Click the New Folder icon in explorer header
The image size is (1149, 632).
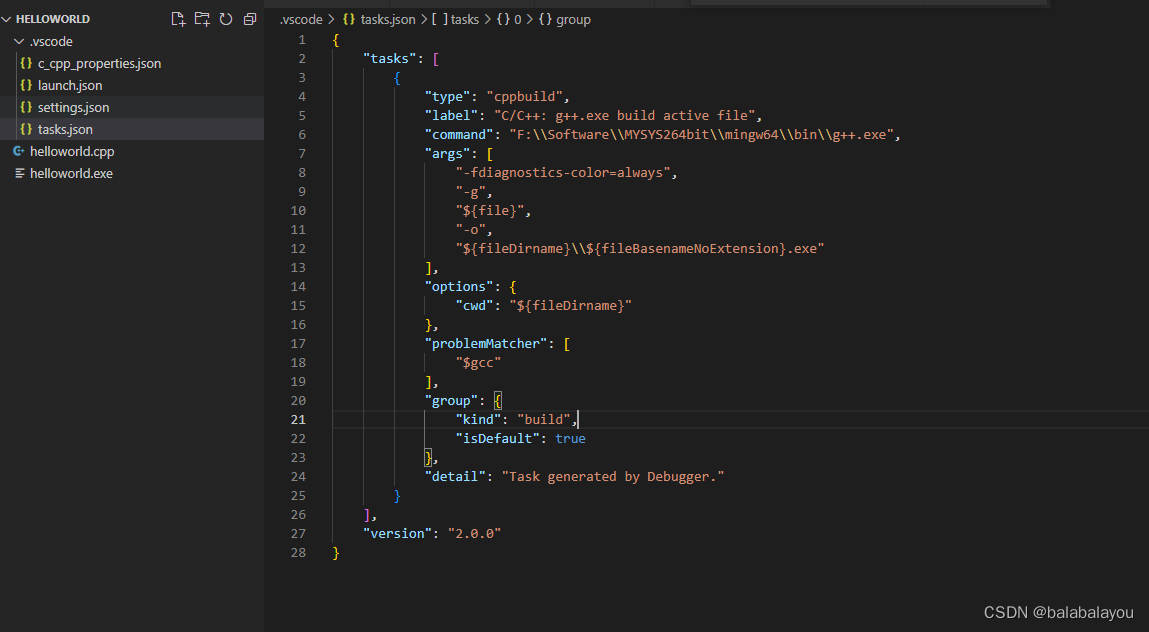[202, 19]
